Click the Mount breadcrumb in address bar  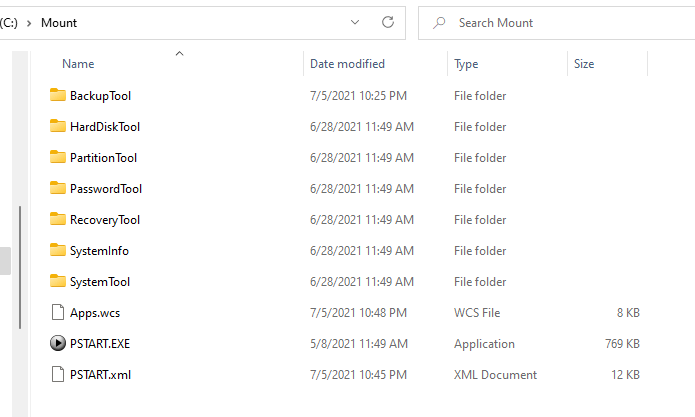click(x=59, y=23)
